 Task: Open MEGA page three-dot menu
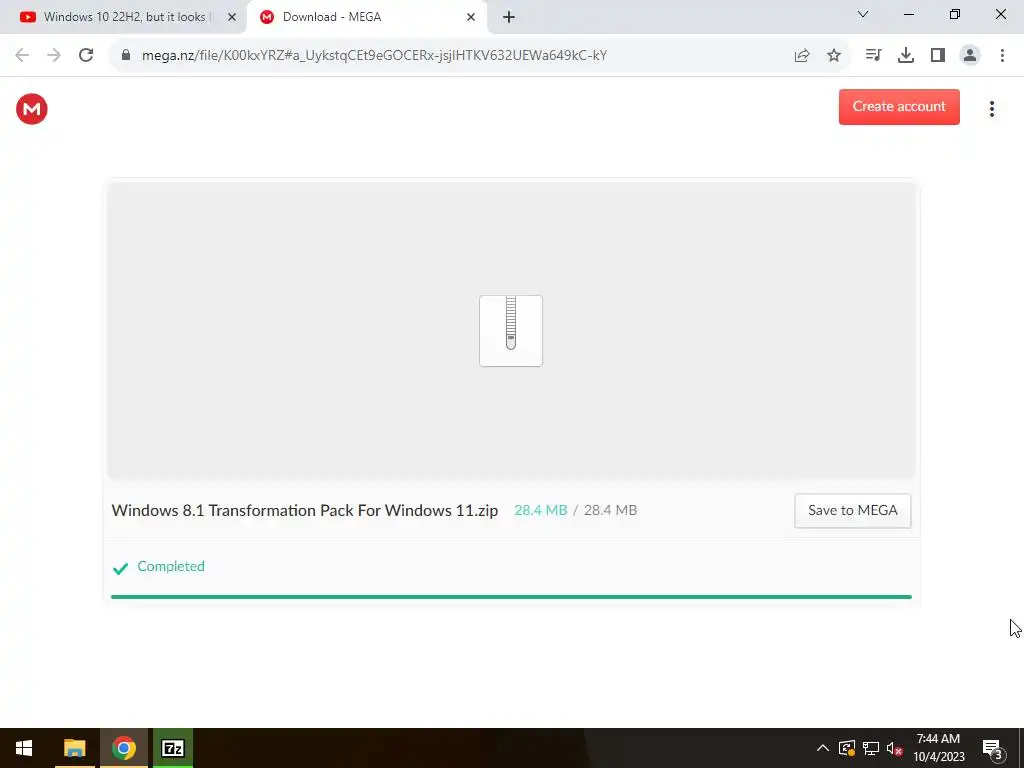point(991,108)
